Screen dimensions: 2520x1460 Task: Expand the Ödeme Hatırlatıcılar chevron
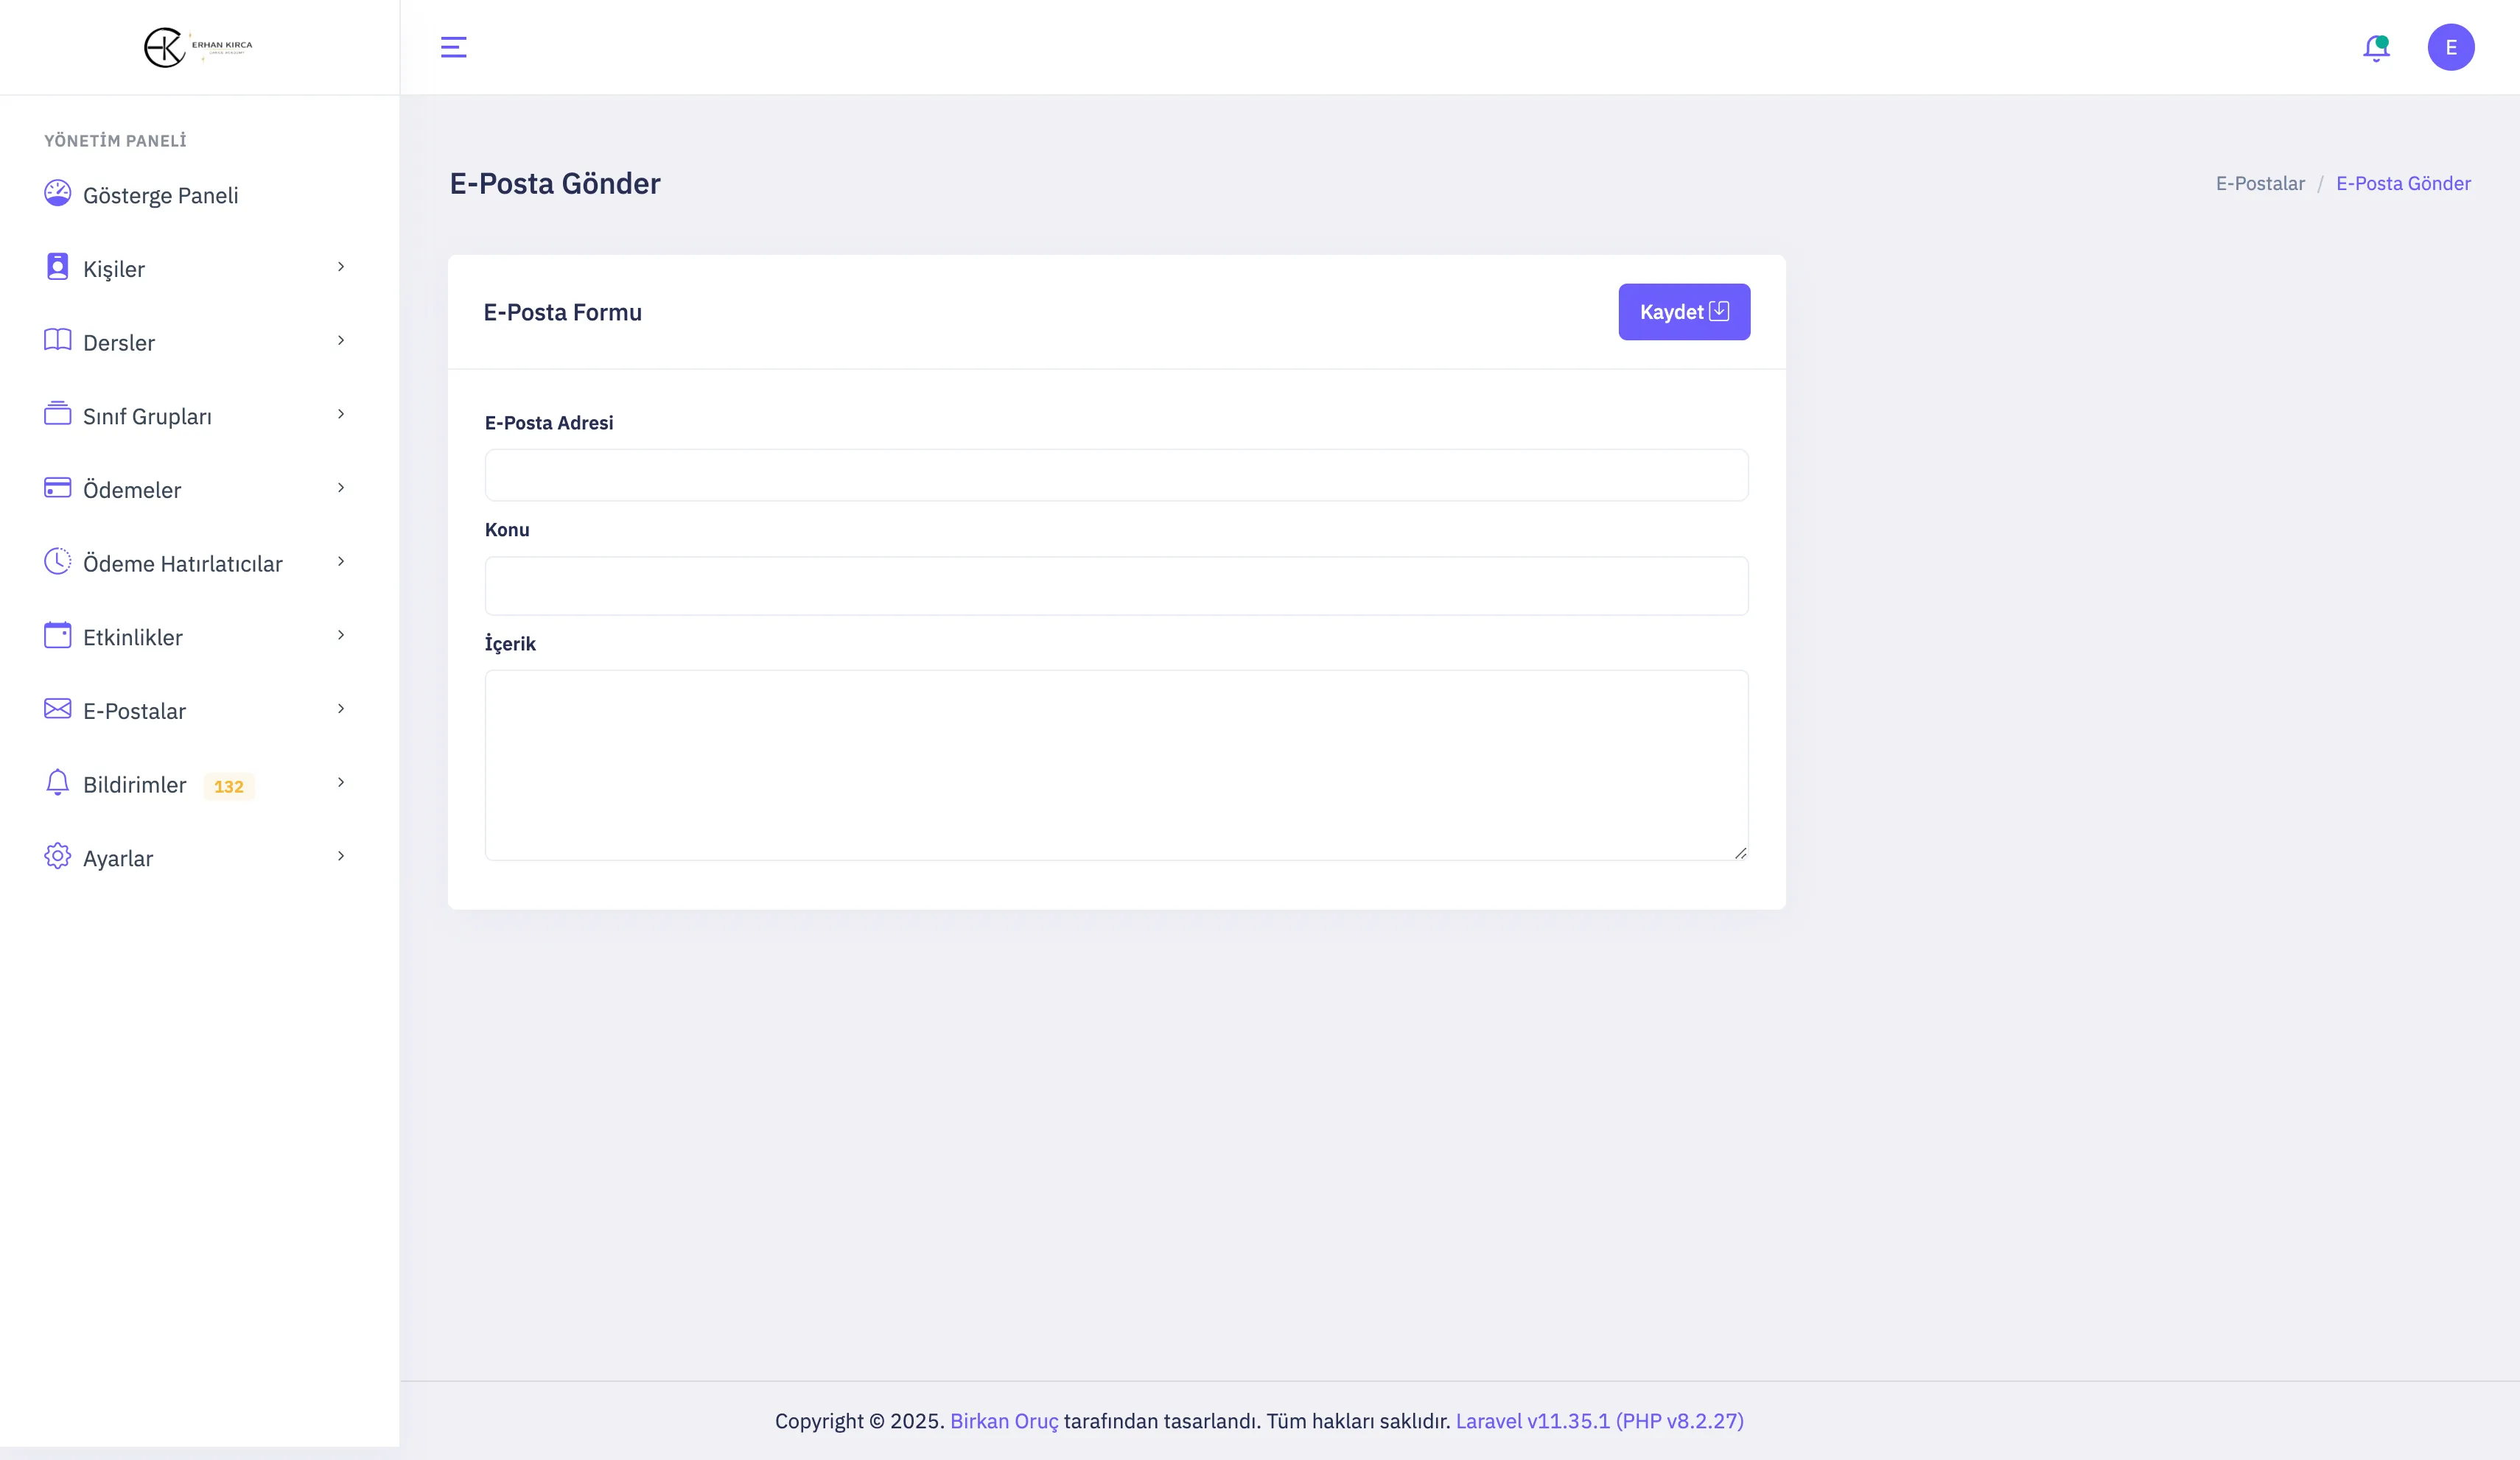tap(341, 561)
